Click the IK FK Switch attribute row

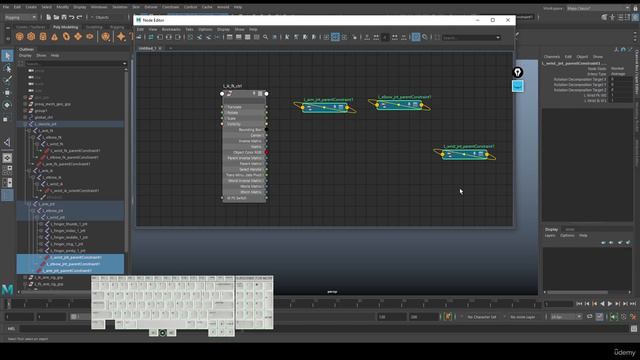click(244, 198)
